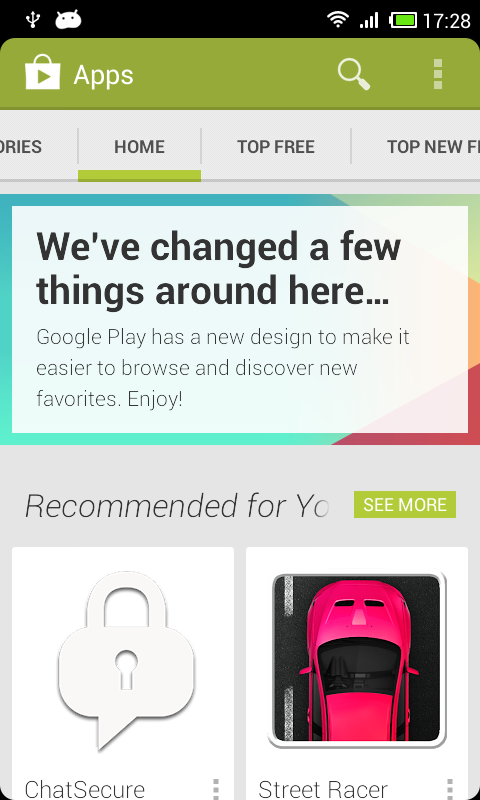Open the Street Racer pink car icon
Viewport: 480px width, 800px height.
tap(357, 659)
